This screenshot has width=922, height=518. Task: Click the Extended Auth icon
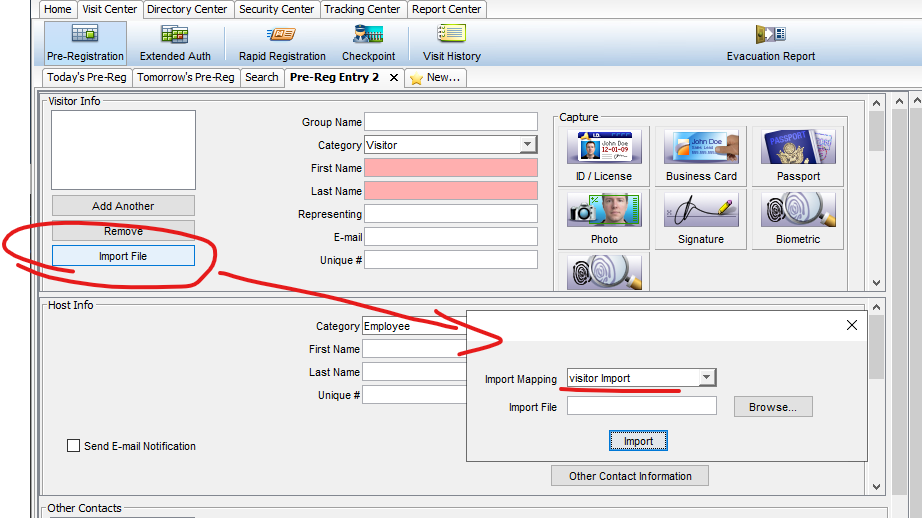coord(175,42)
